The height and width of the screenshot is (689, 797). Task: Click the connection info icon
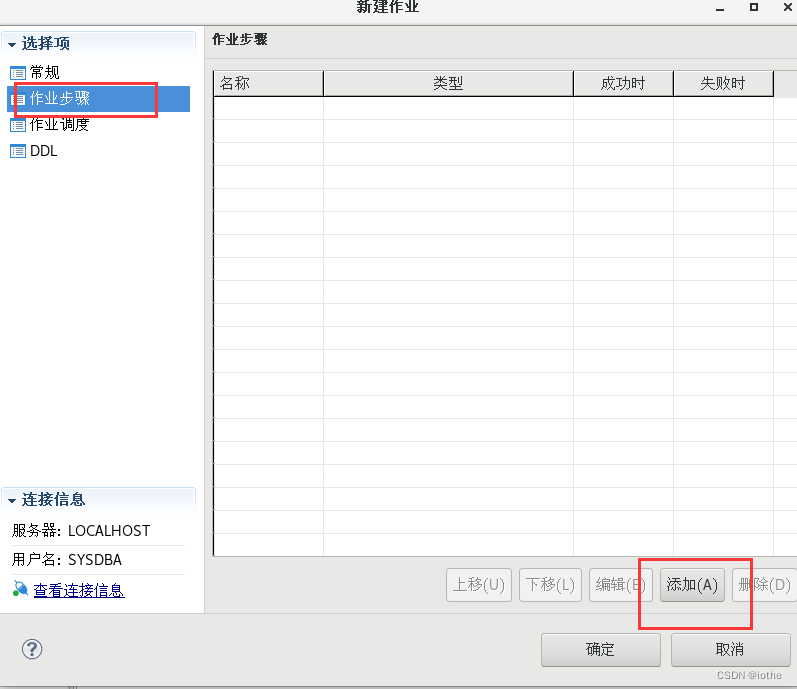20,589
